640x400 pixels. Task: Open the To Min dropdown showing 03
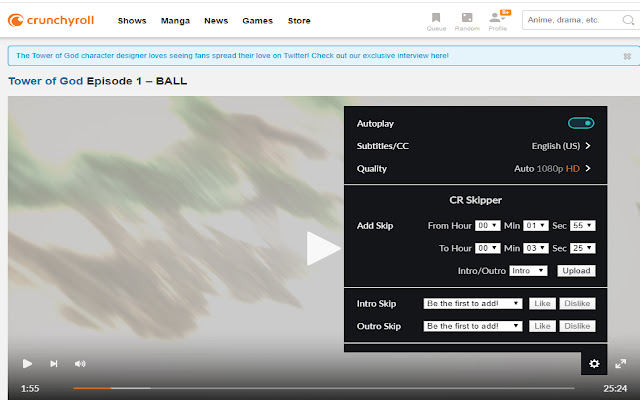[536, 248]
